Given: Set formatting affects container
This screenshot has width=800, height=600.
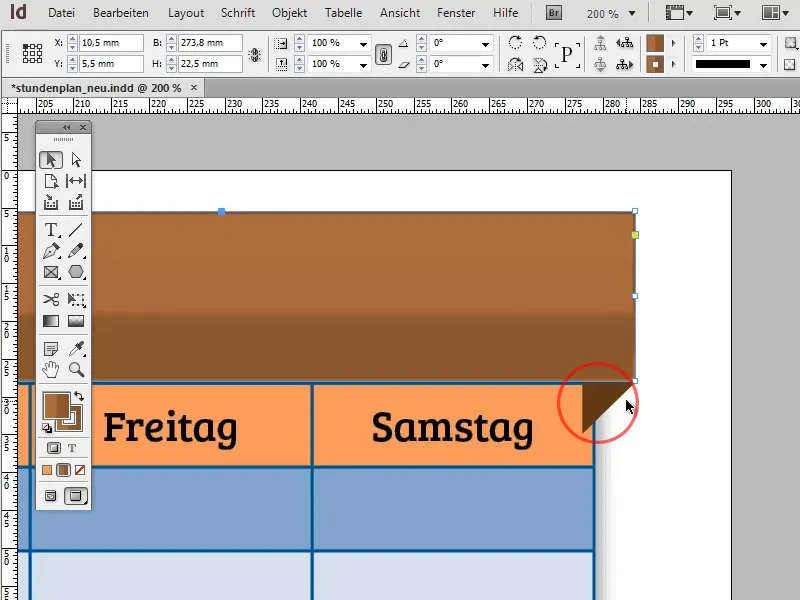Looking at the screenshot, I should [x=54, y=448].
